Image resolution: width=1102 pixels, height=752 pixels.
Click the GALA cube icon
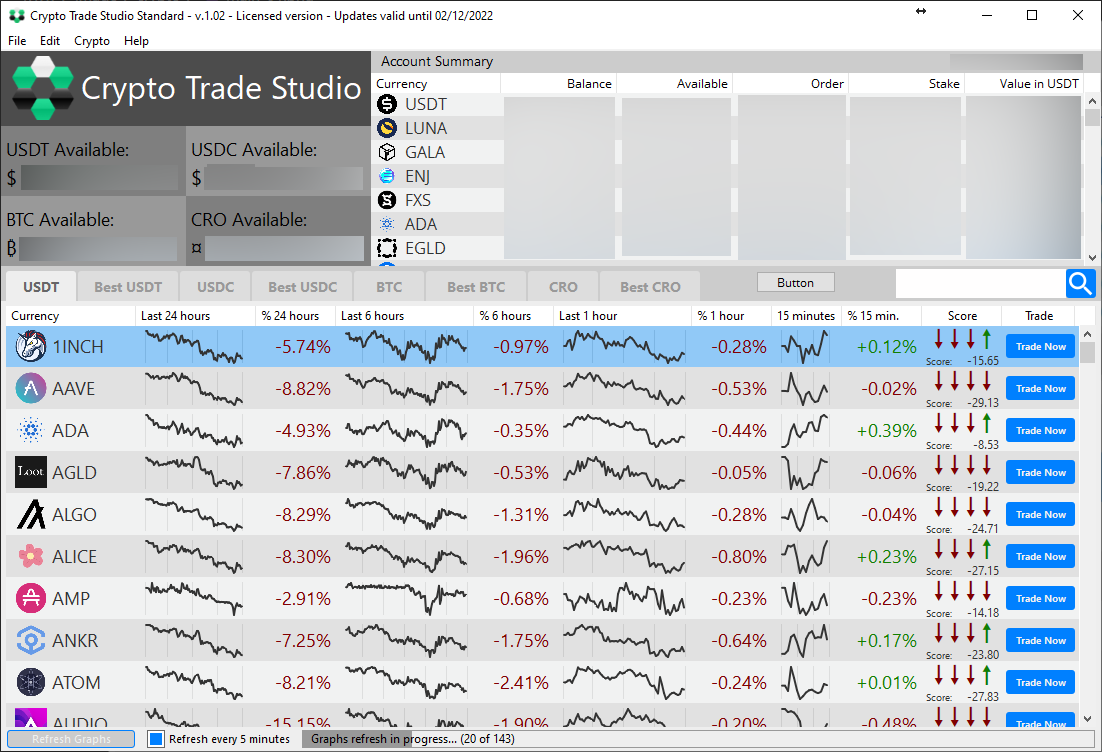coord(387,152)
